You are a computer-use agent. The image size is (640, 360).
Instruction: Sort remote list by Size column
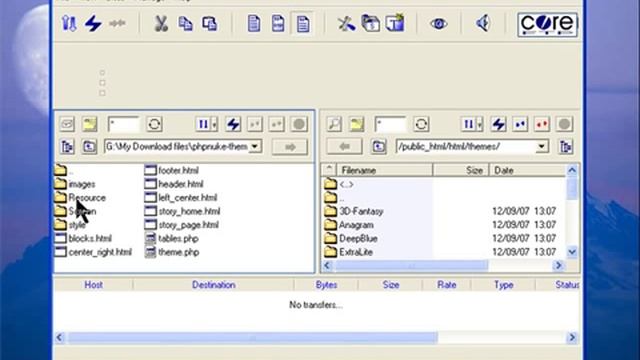pyautogui.click(x=461, y=170)
